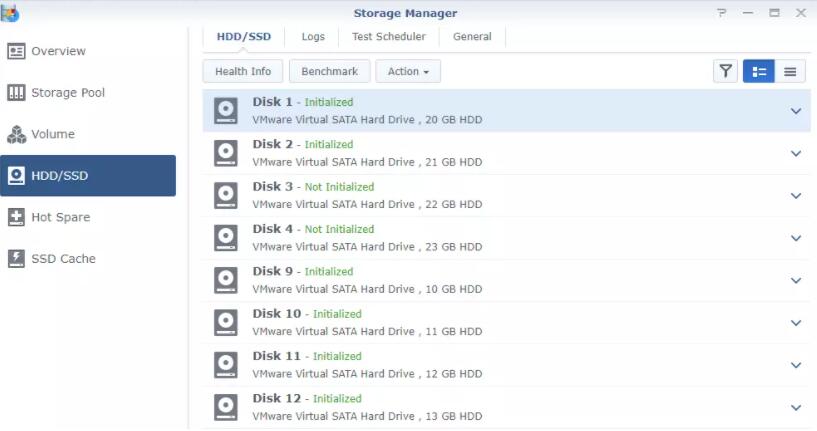
Task: Open the Action dropdown menu
Action: (408, 71)
